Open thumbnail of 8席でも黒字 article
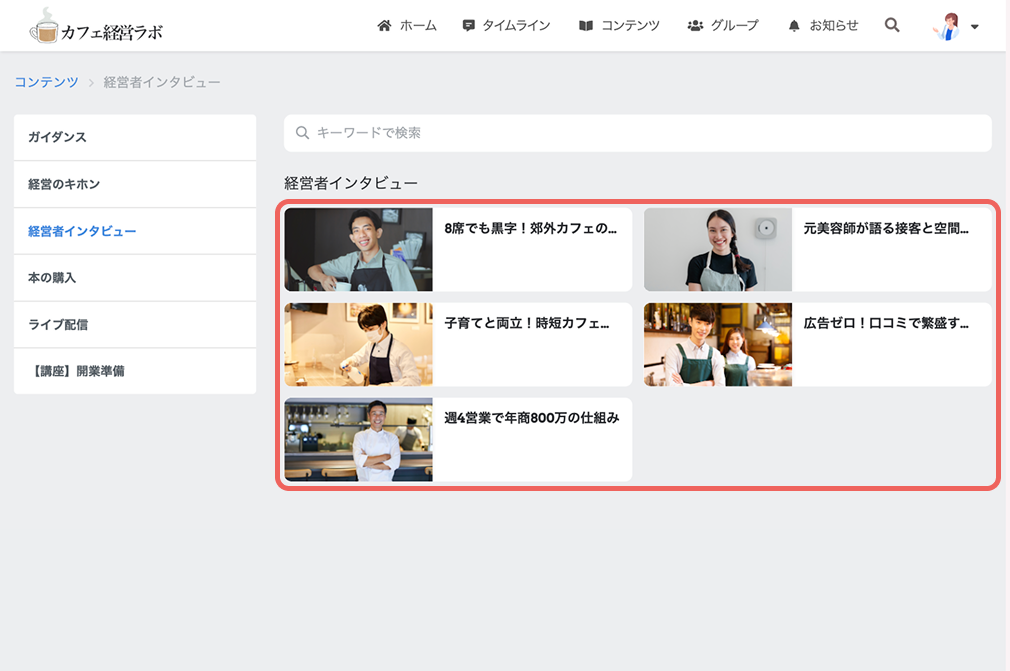The height and width of the screenshot is (671, 1010). (x=359, y=249)
